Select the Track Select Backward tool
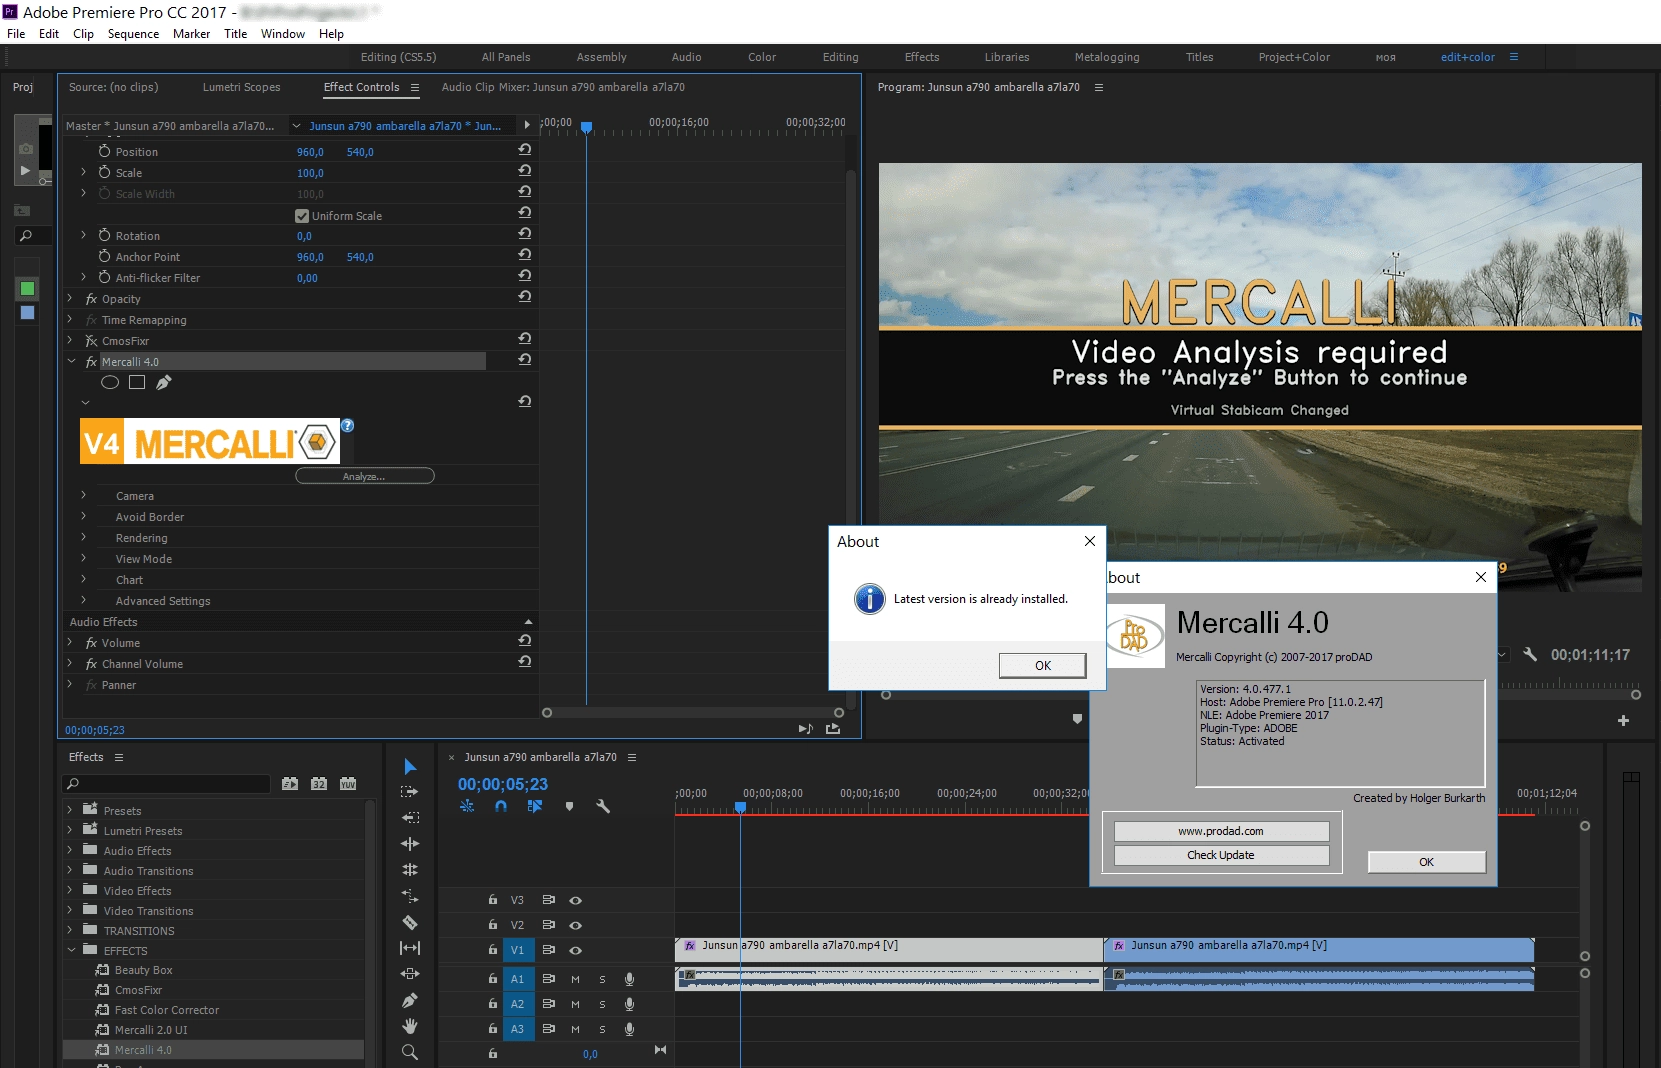The image size is (1661, 1068). coord(410,818)
